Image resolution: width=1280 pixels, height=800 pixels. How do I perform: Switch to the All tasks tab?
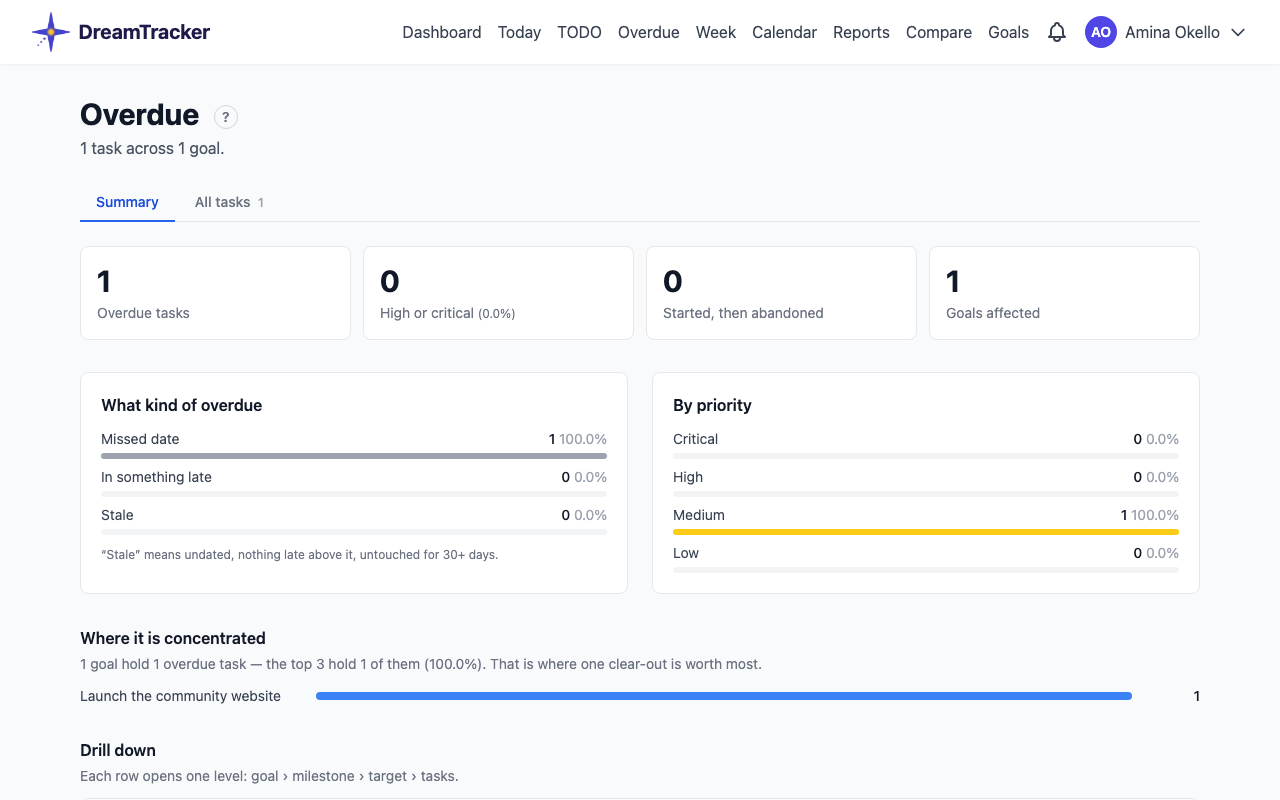click(229, 202)
